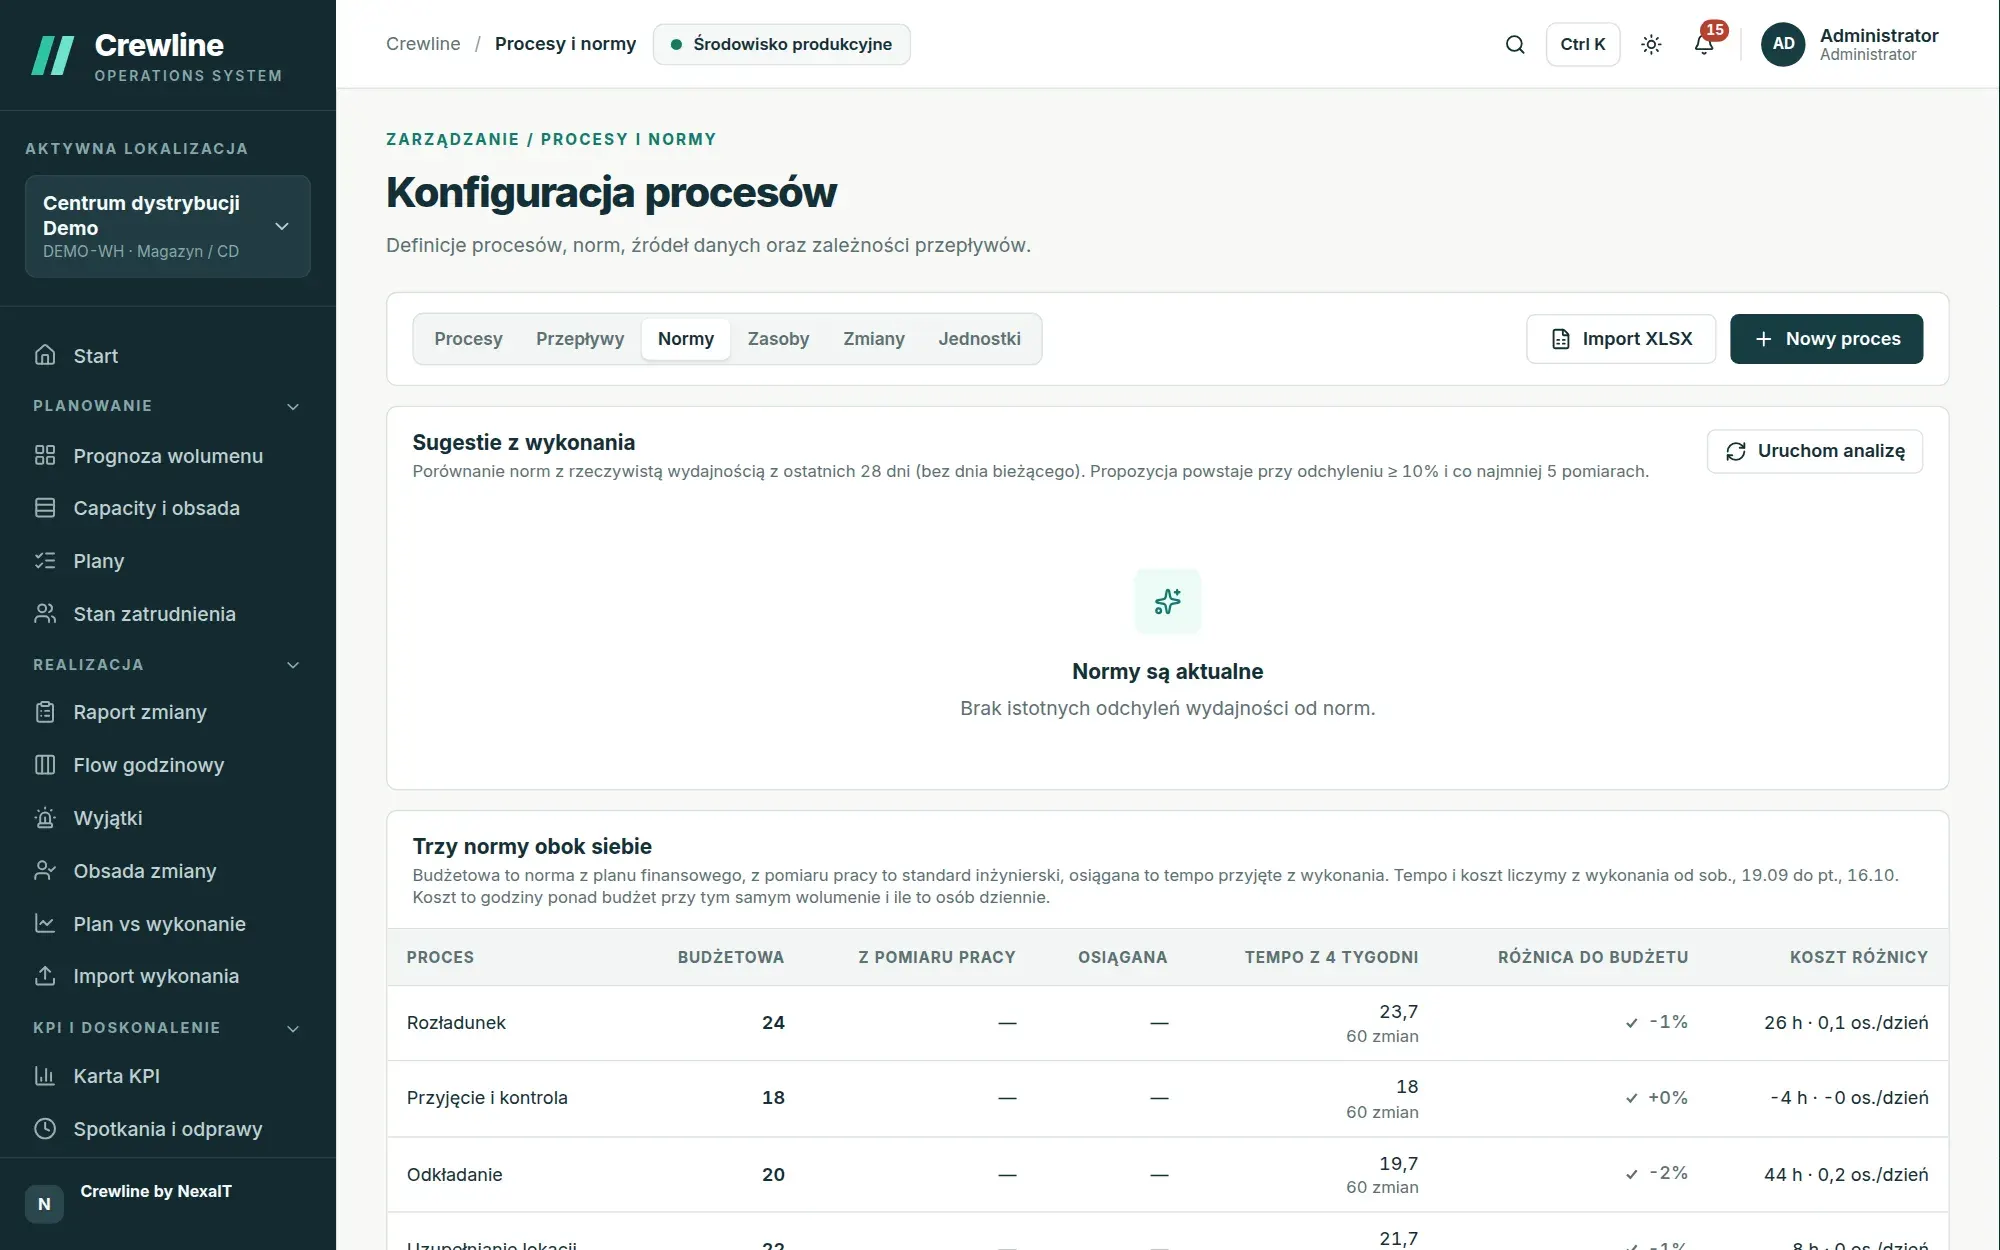Click the Prognoza wolumenu grid icon
Screen dimensions: 2000x1250
(45, 455)
